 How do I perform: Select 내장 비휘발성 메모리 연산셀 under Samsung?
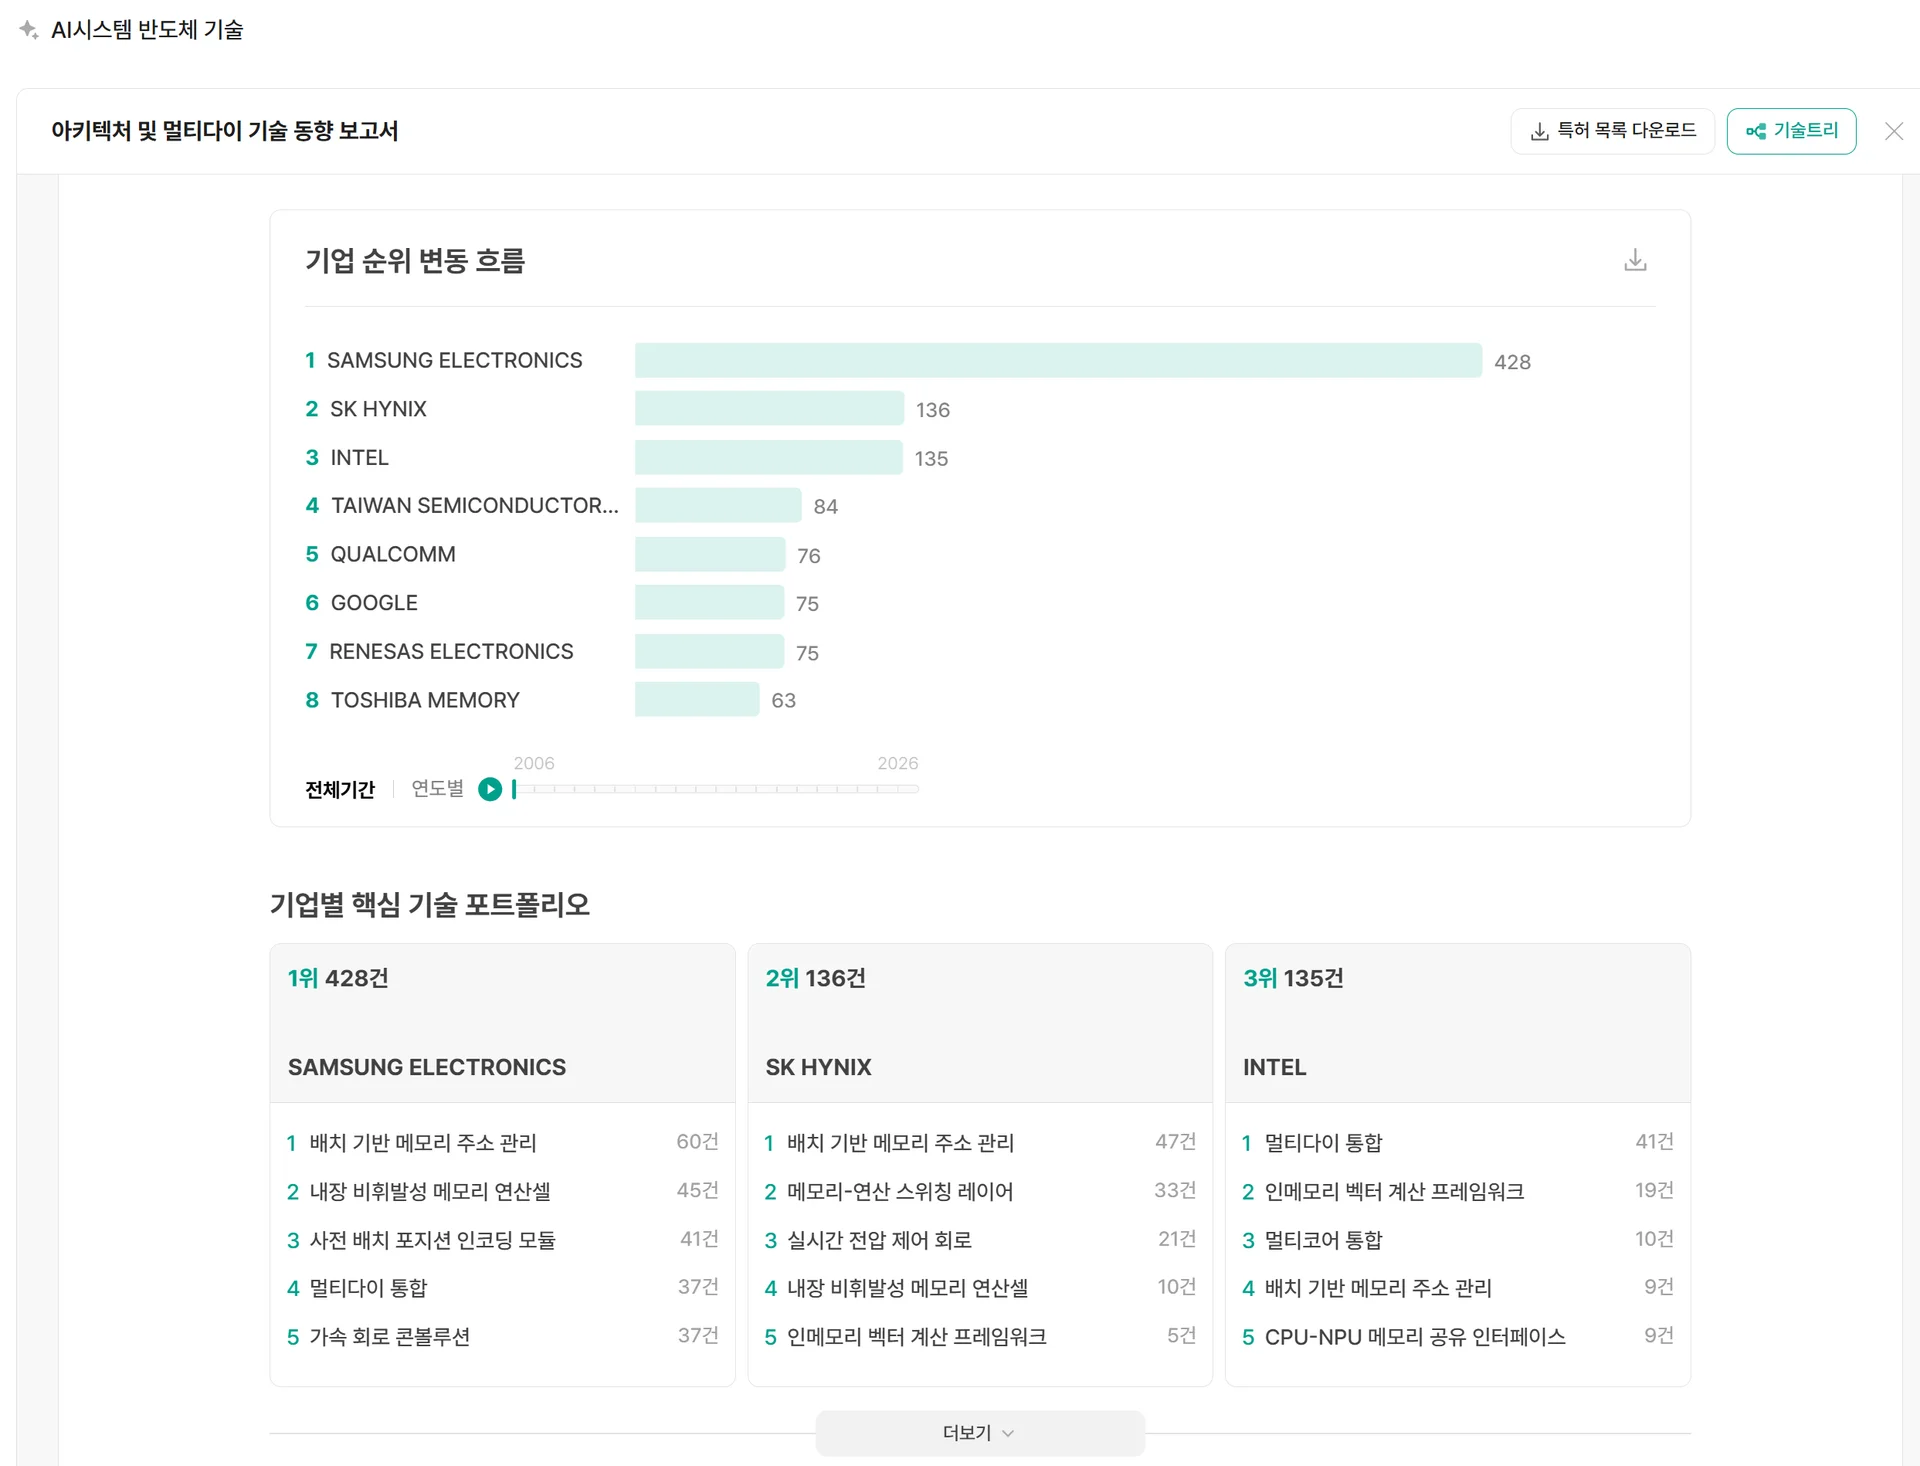pos(430,1191)
